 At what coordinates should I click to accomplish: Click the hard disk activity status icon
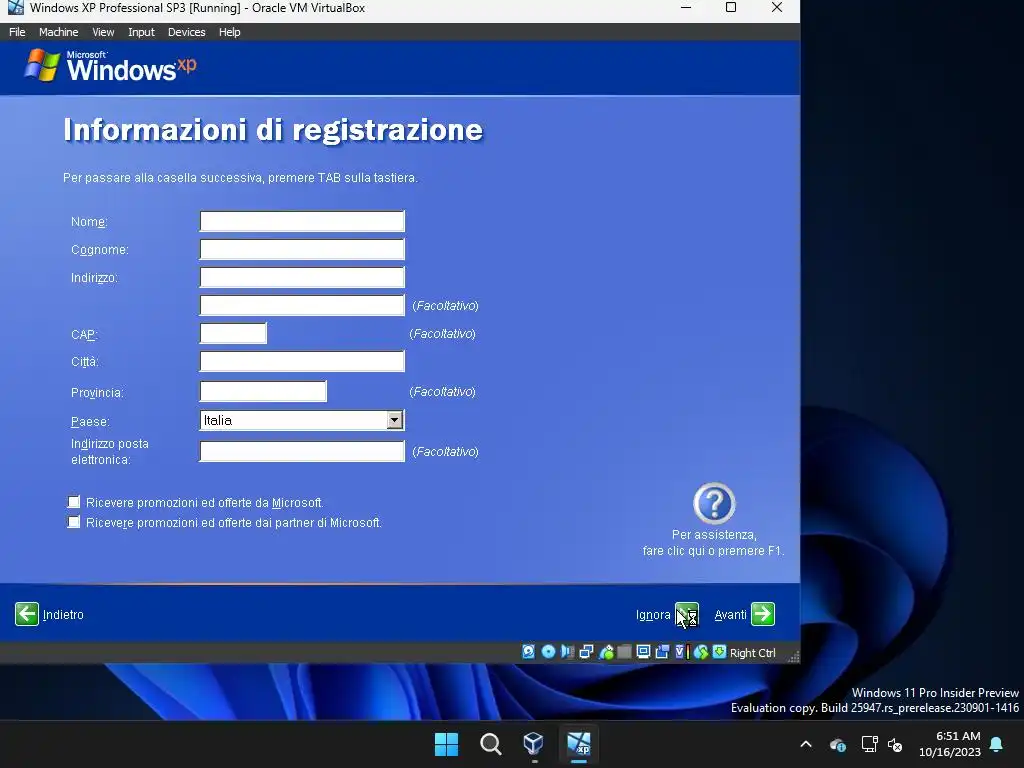[528, 652]
